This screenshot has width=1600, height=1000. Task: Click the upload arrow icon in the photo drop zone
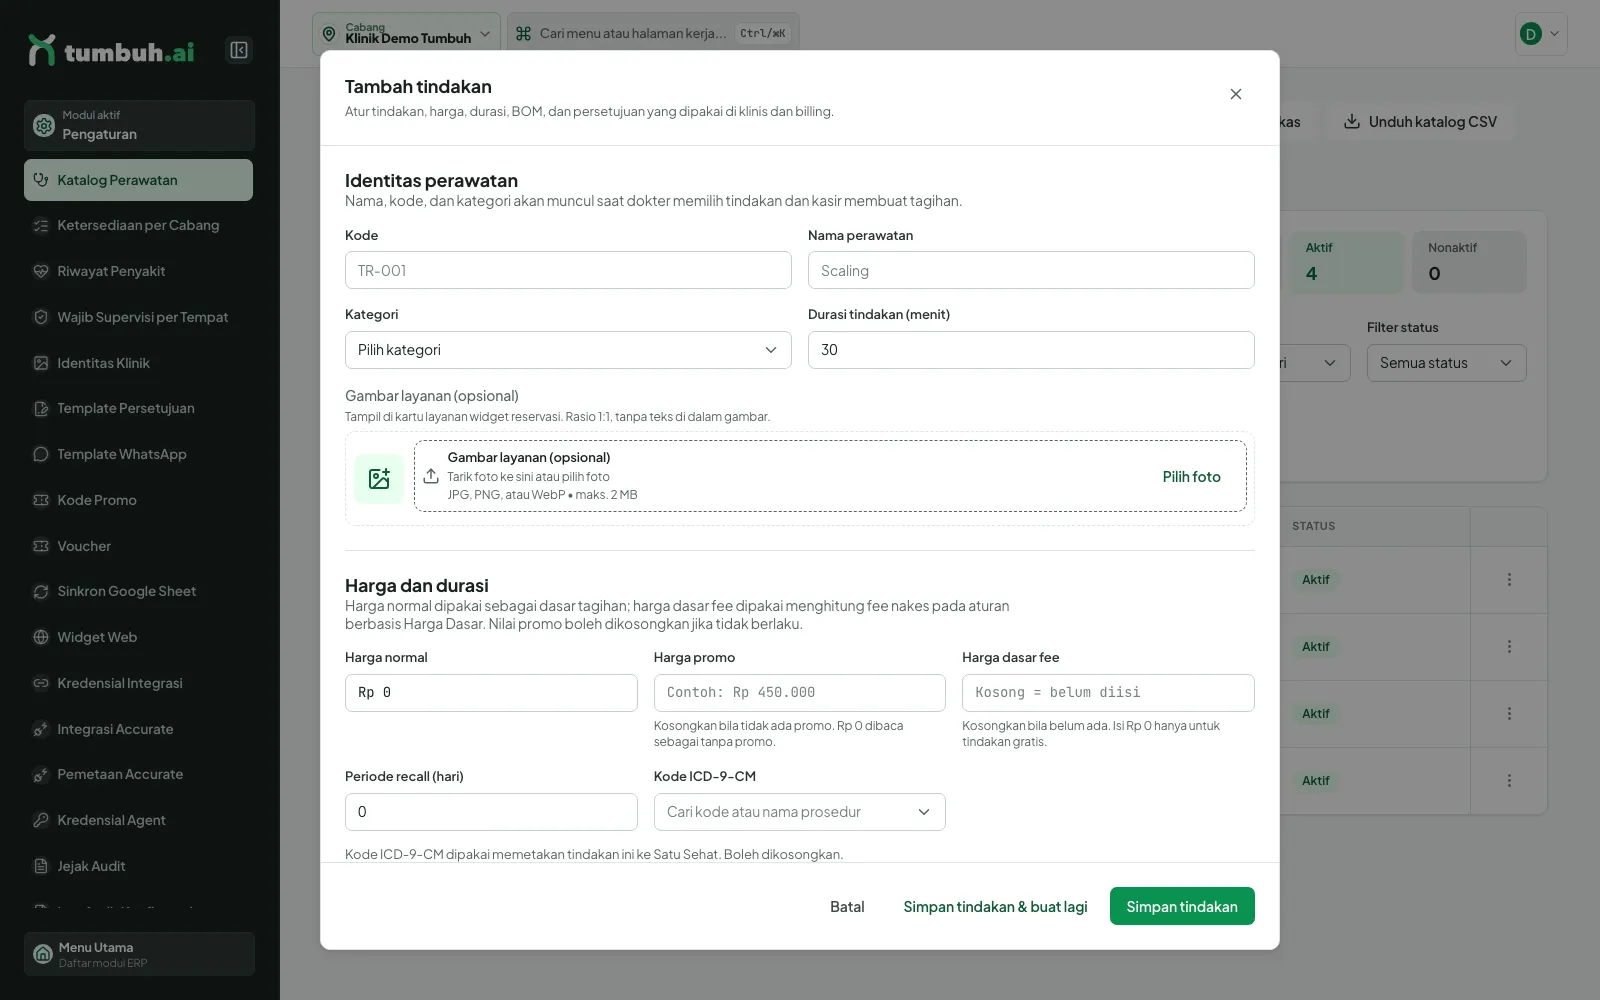coord(431,476)
